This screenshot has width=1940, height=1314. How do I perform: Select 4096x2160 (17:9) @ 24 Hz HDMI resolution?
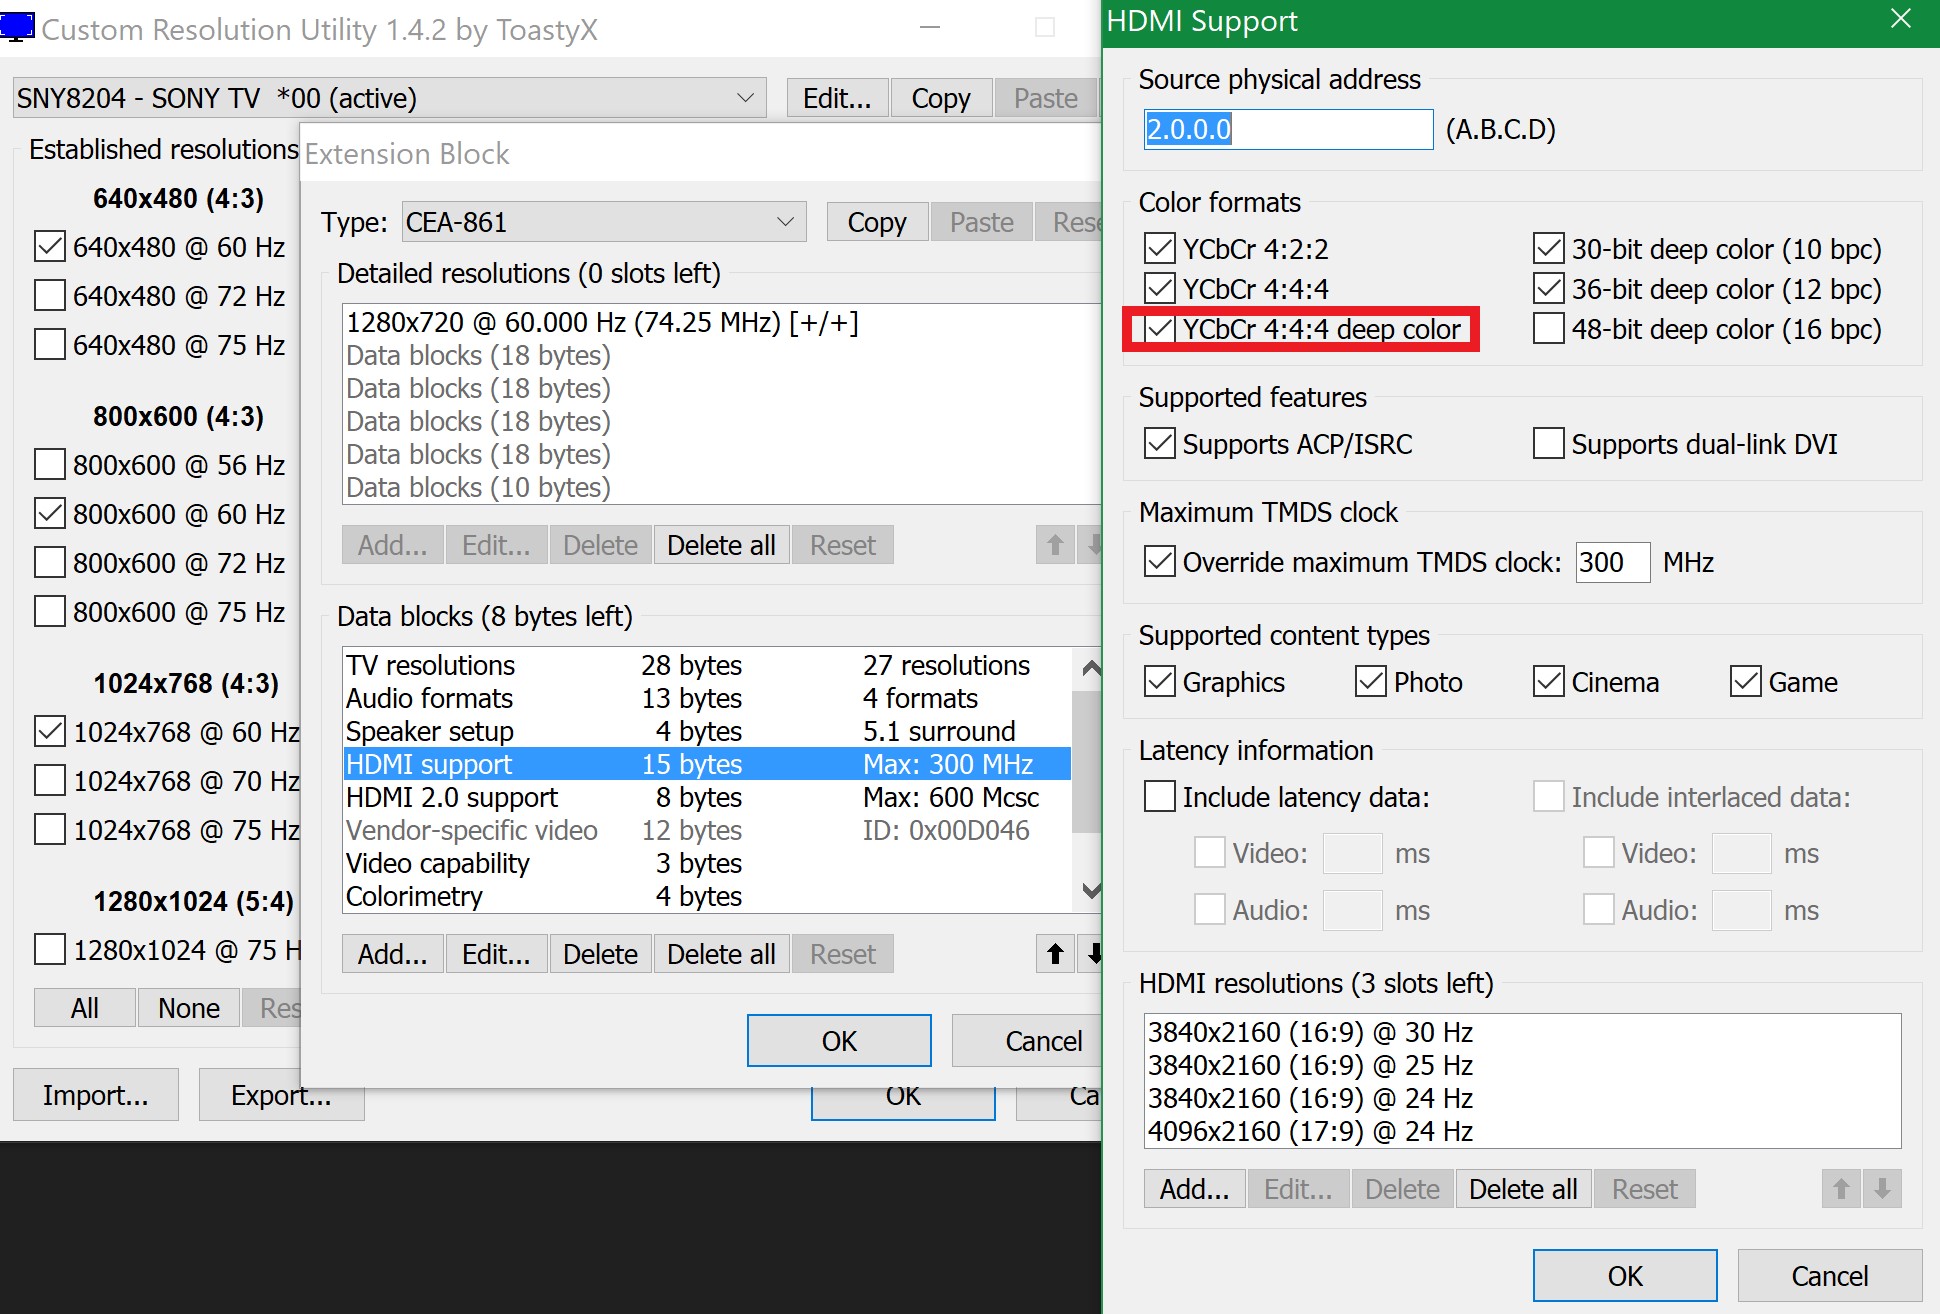[1522, 1131]
